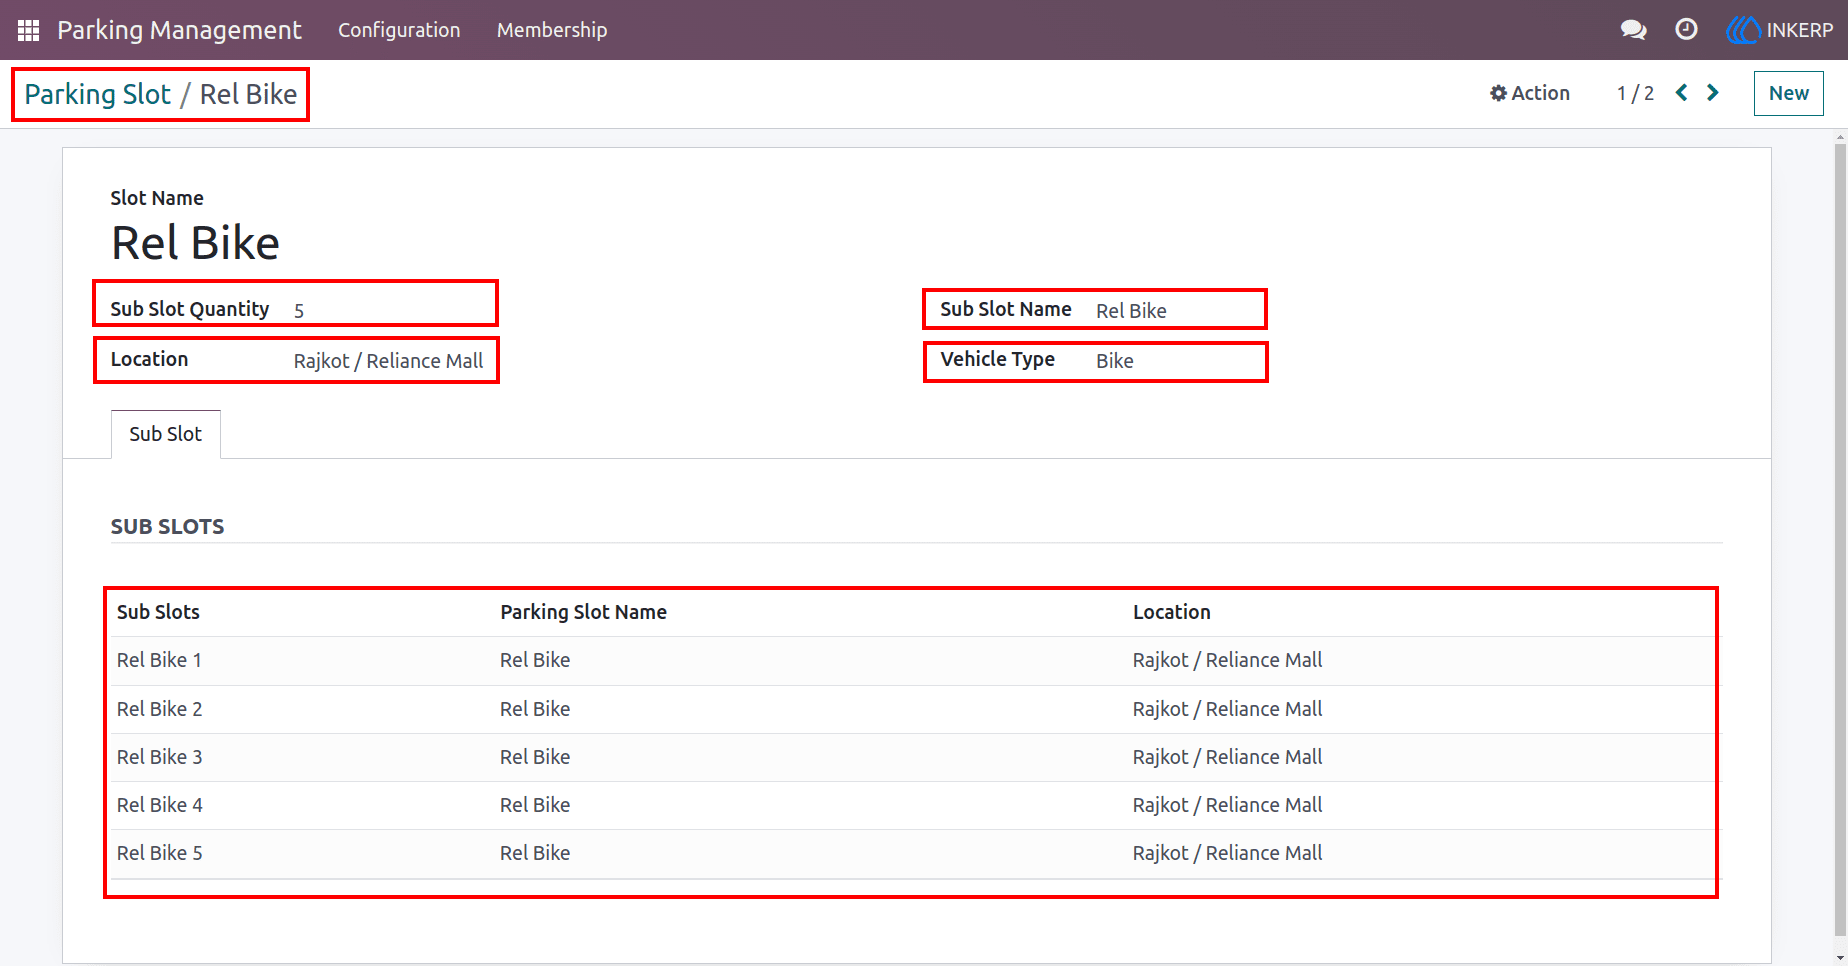
Task: Open the conversations chat icon
Action: (1633, 30)
